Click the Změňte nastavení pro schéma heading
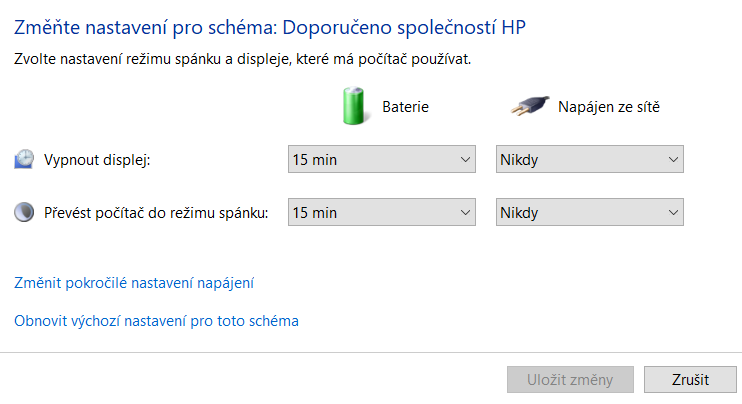 coord(270,27)
